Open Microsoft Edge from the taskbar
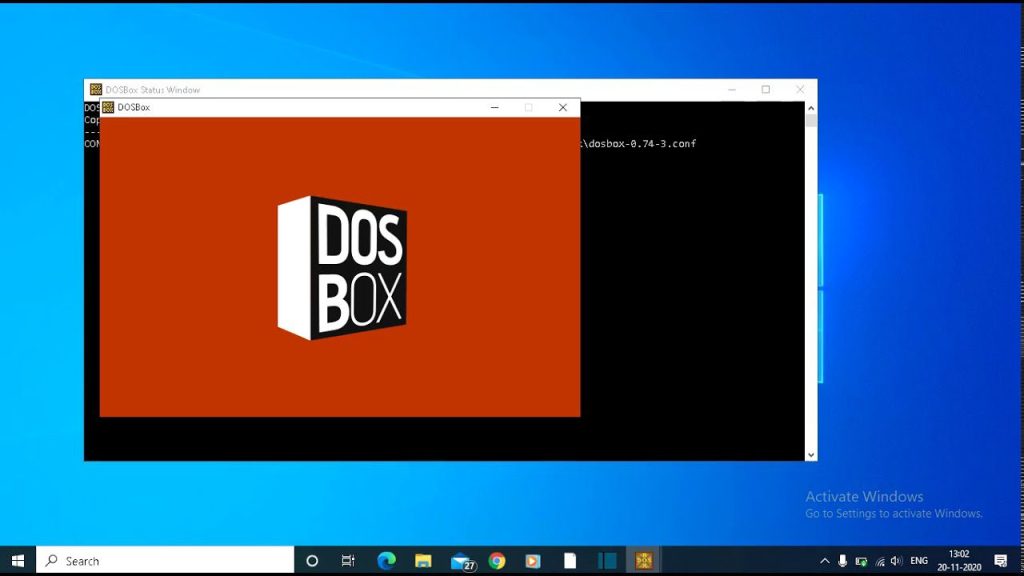 [386, 560]
